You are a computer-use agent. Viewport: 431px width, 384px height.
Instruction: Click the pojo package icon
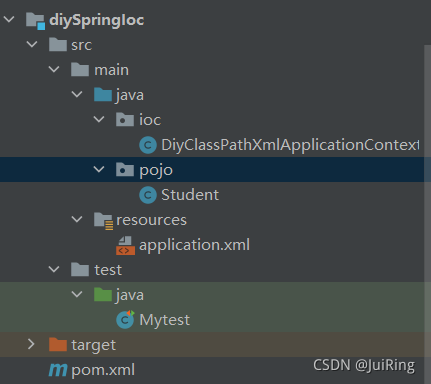[x=125, y=170]
